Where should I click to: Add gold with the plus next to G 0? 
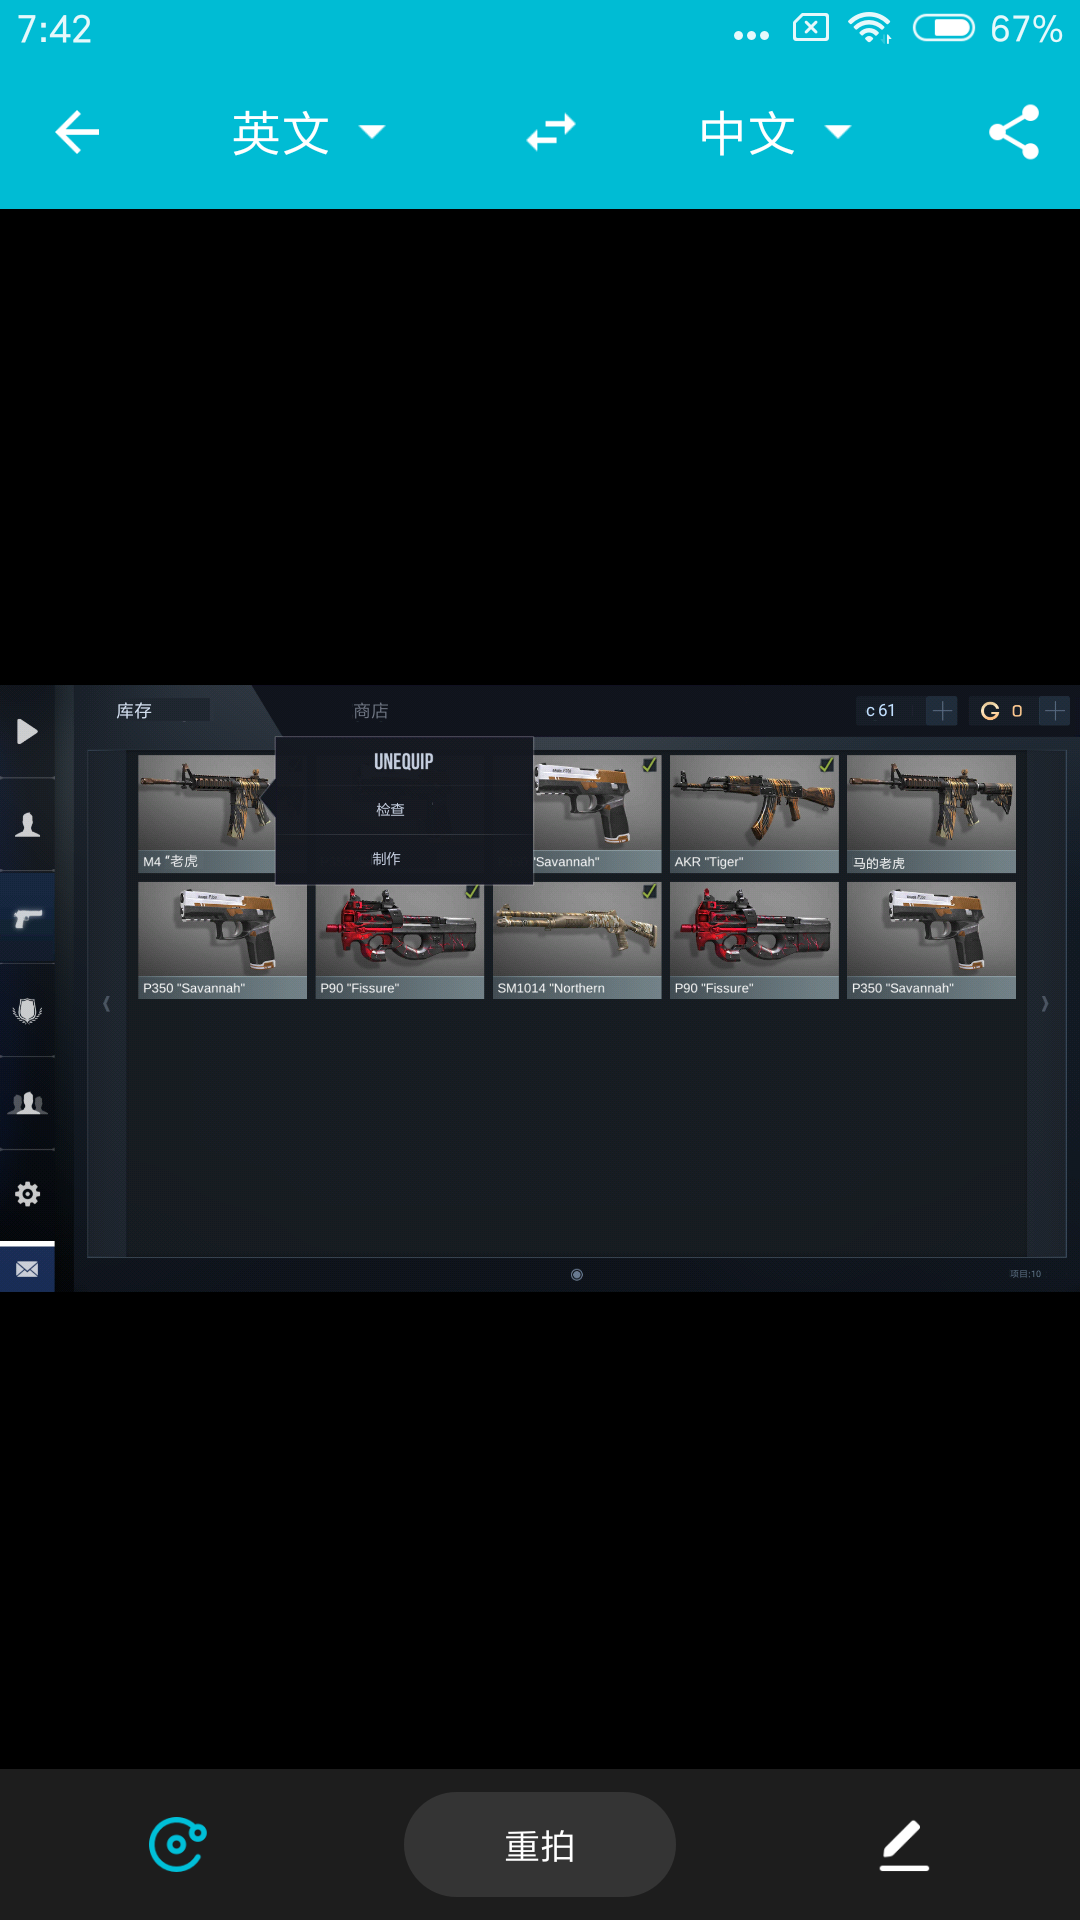[x=1055, y=711]
